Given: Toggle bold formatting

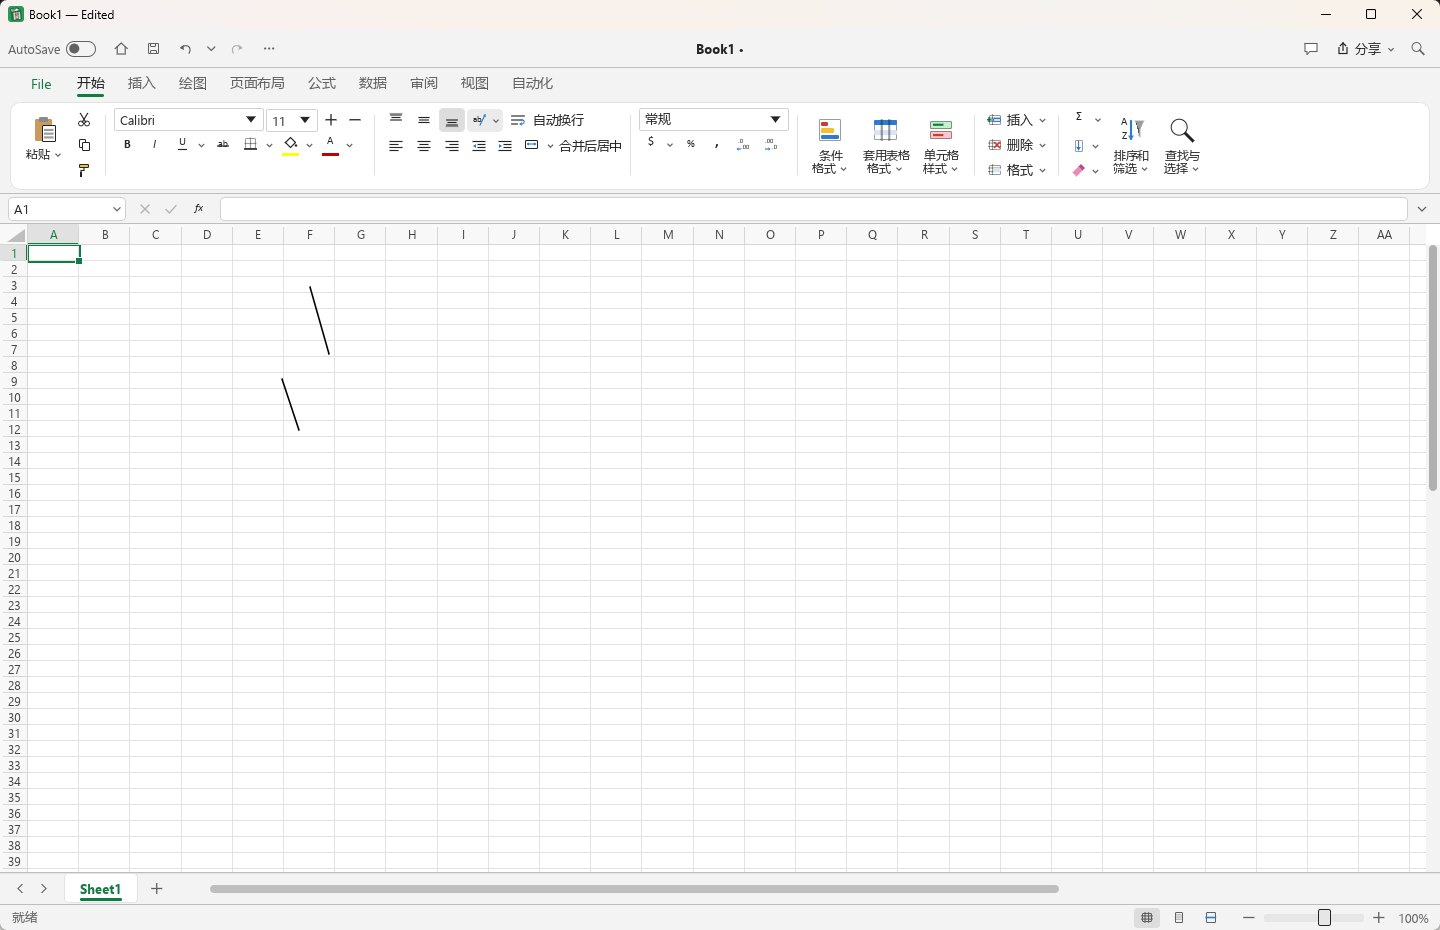Looking at the screenshot, I should point(127,145).
